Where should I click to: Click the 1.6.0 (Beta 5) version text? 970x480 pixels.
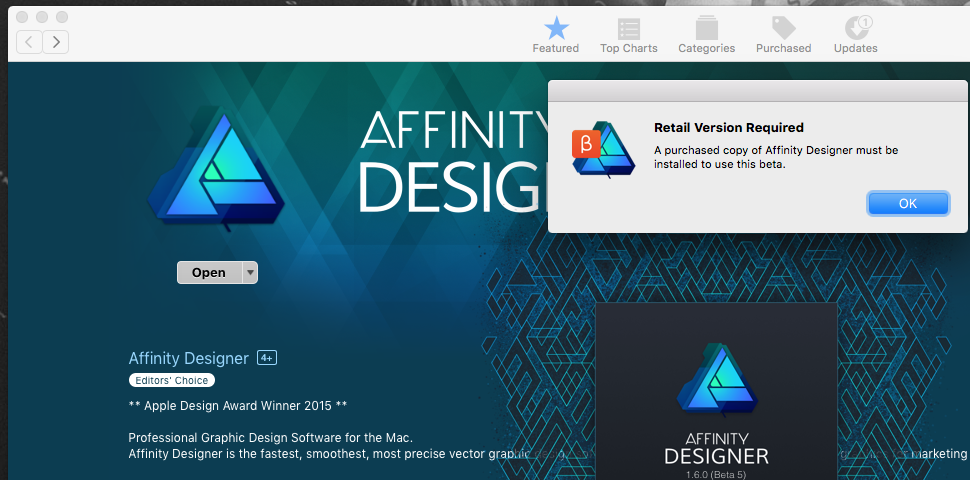point(716,476)
